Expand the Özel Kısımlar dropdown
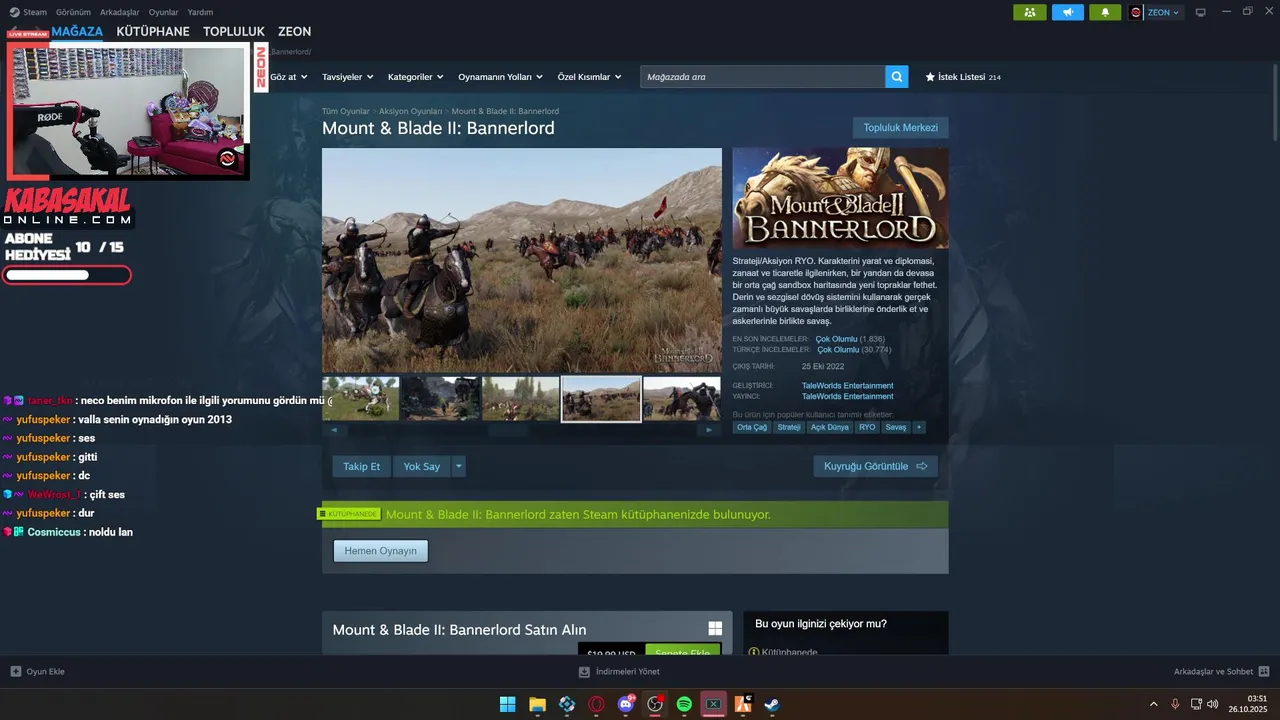The height and width of the screenshot is (720, 1280). 589,77
